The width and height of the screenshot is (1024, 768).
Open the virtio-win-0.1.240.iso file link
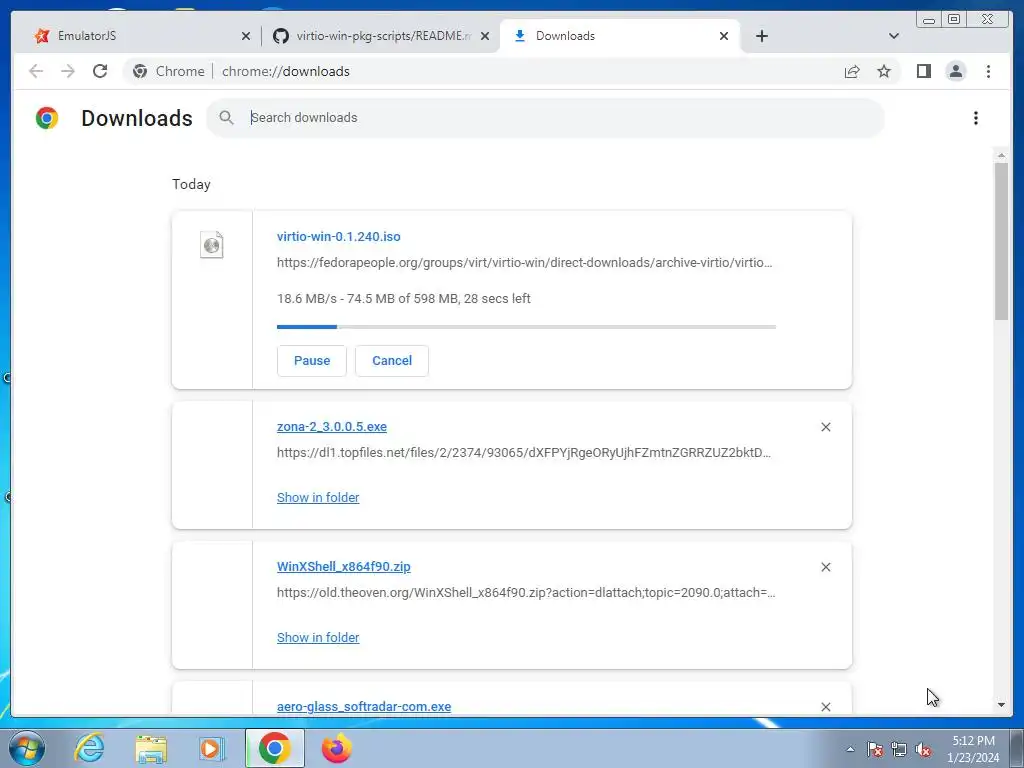pos(338,236)
